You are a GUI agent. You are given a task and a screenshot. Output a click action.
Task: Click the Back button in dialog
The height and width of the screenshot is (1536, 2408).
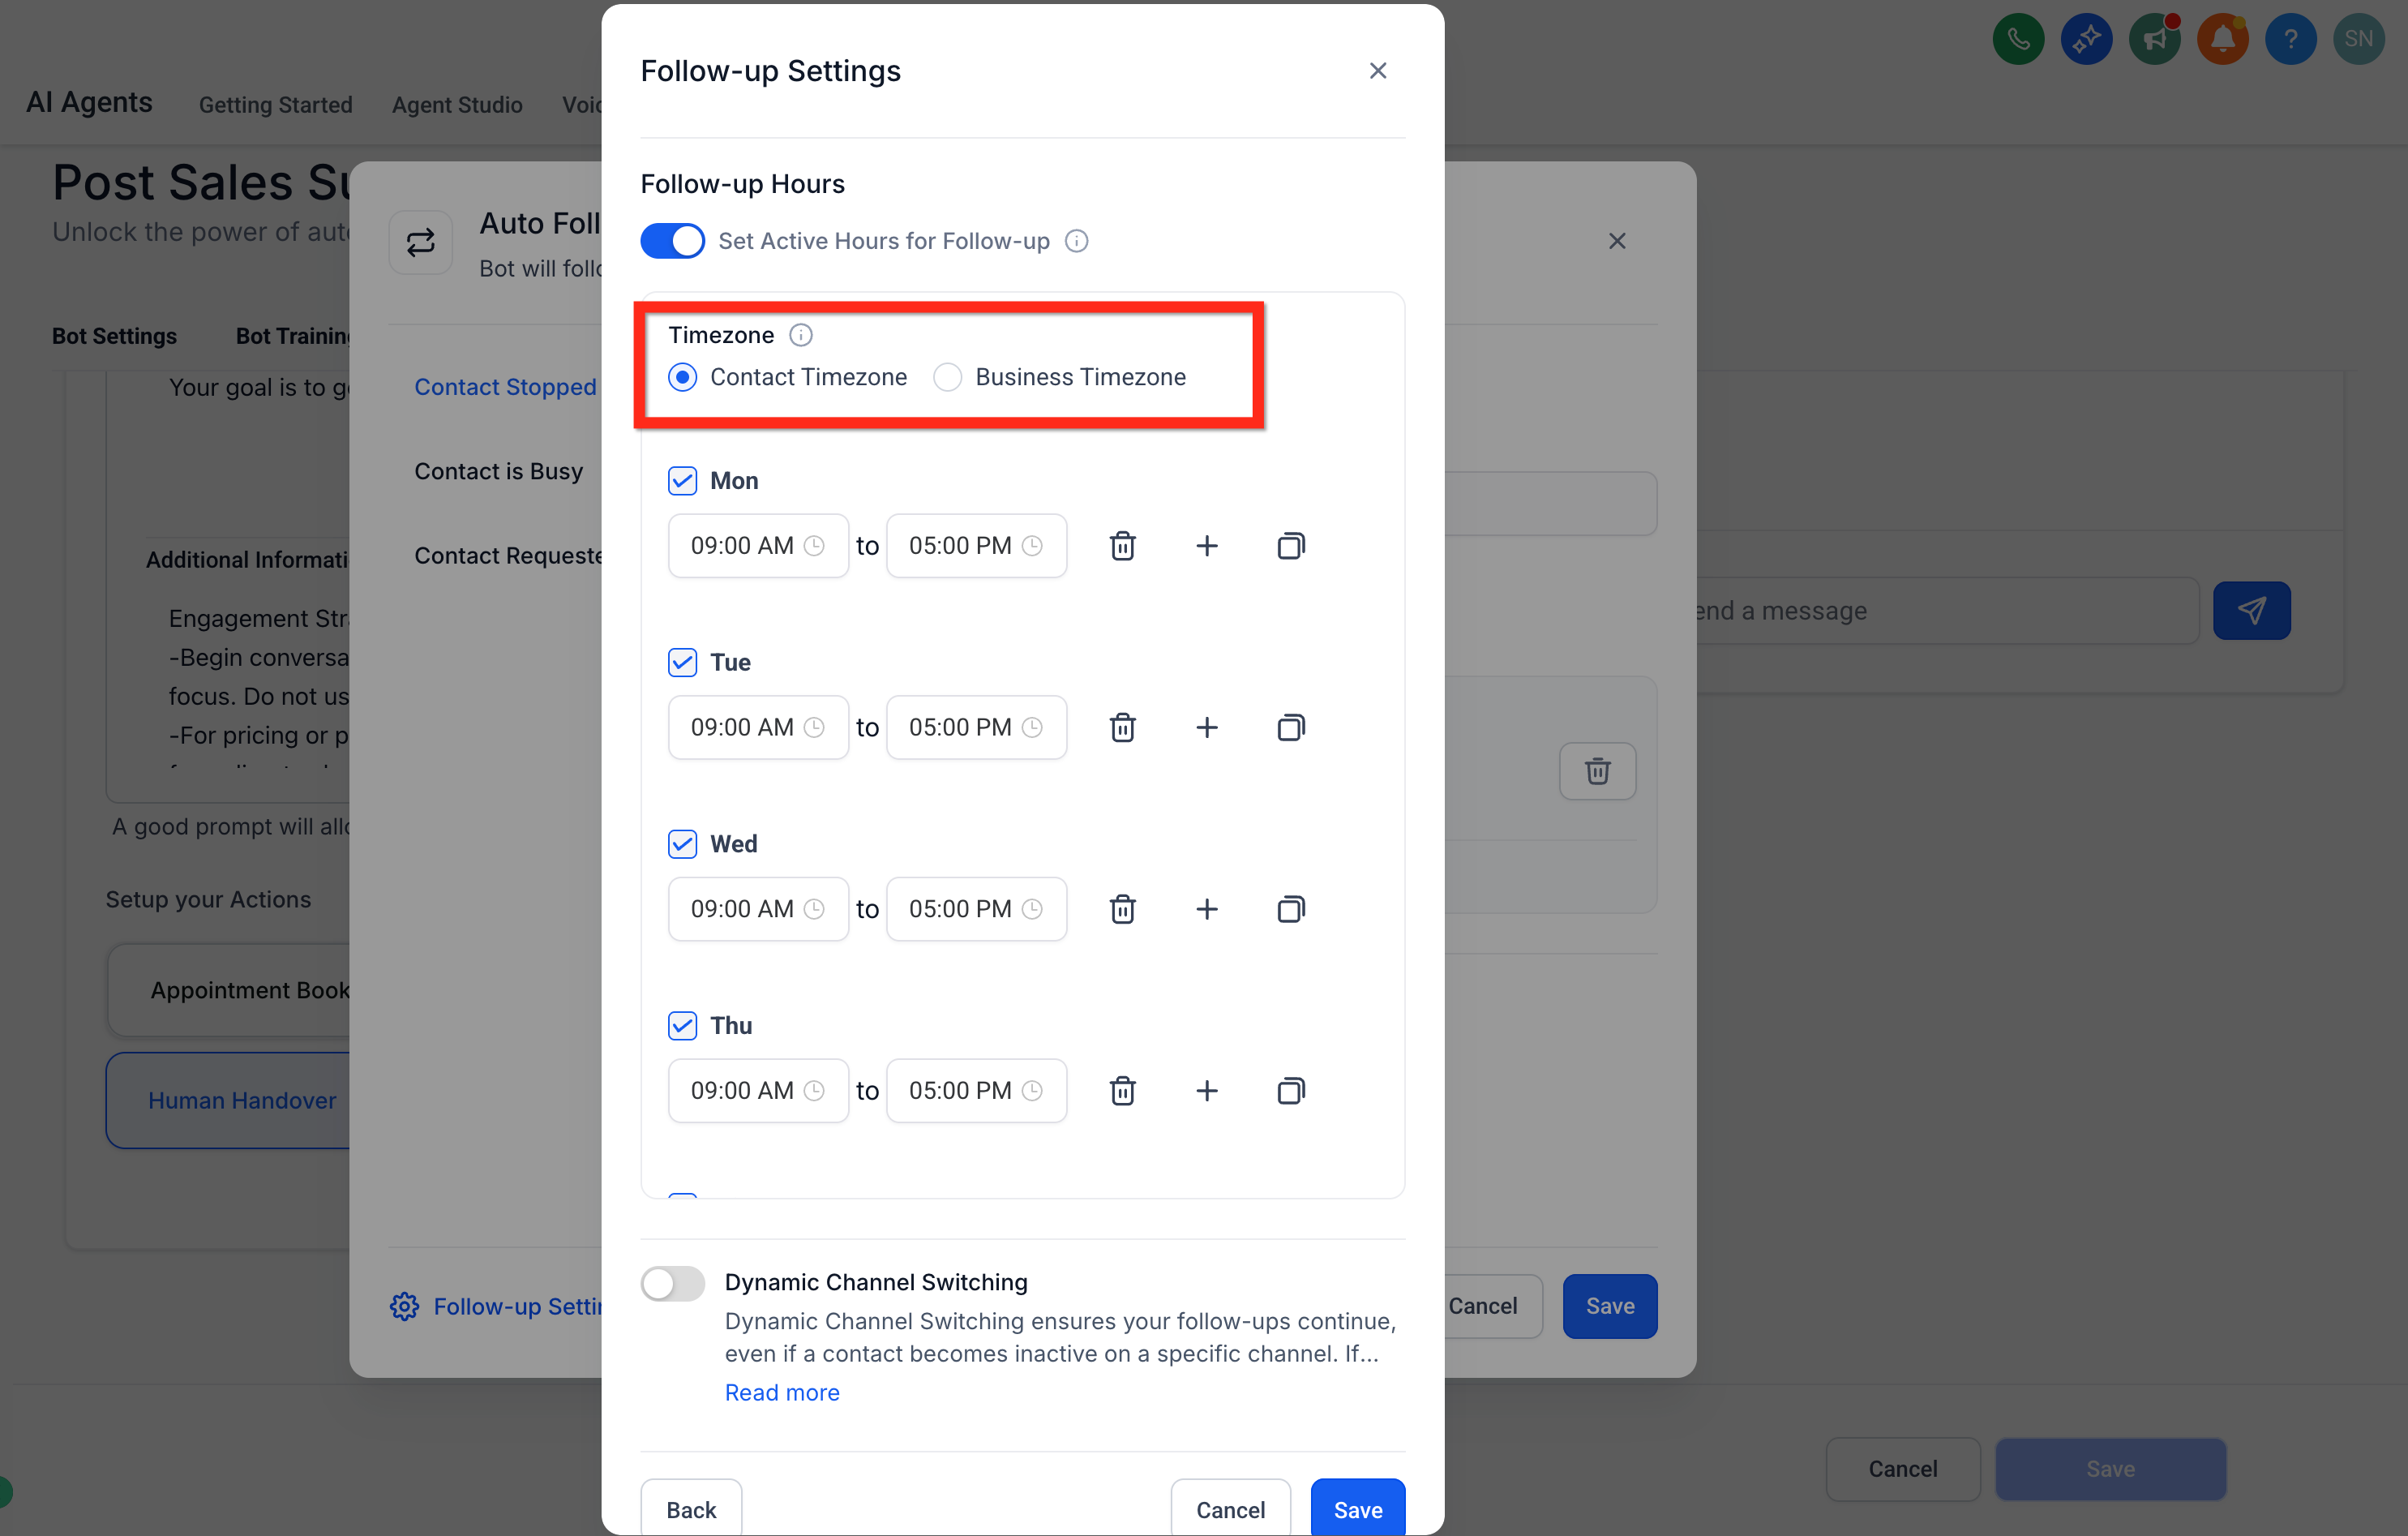click(x=691, y=1509)
